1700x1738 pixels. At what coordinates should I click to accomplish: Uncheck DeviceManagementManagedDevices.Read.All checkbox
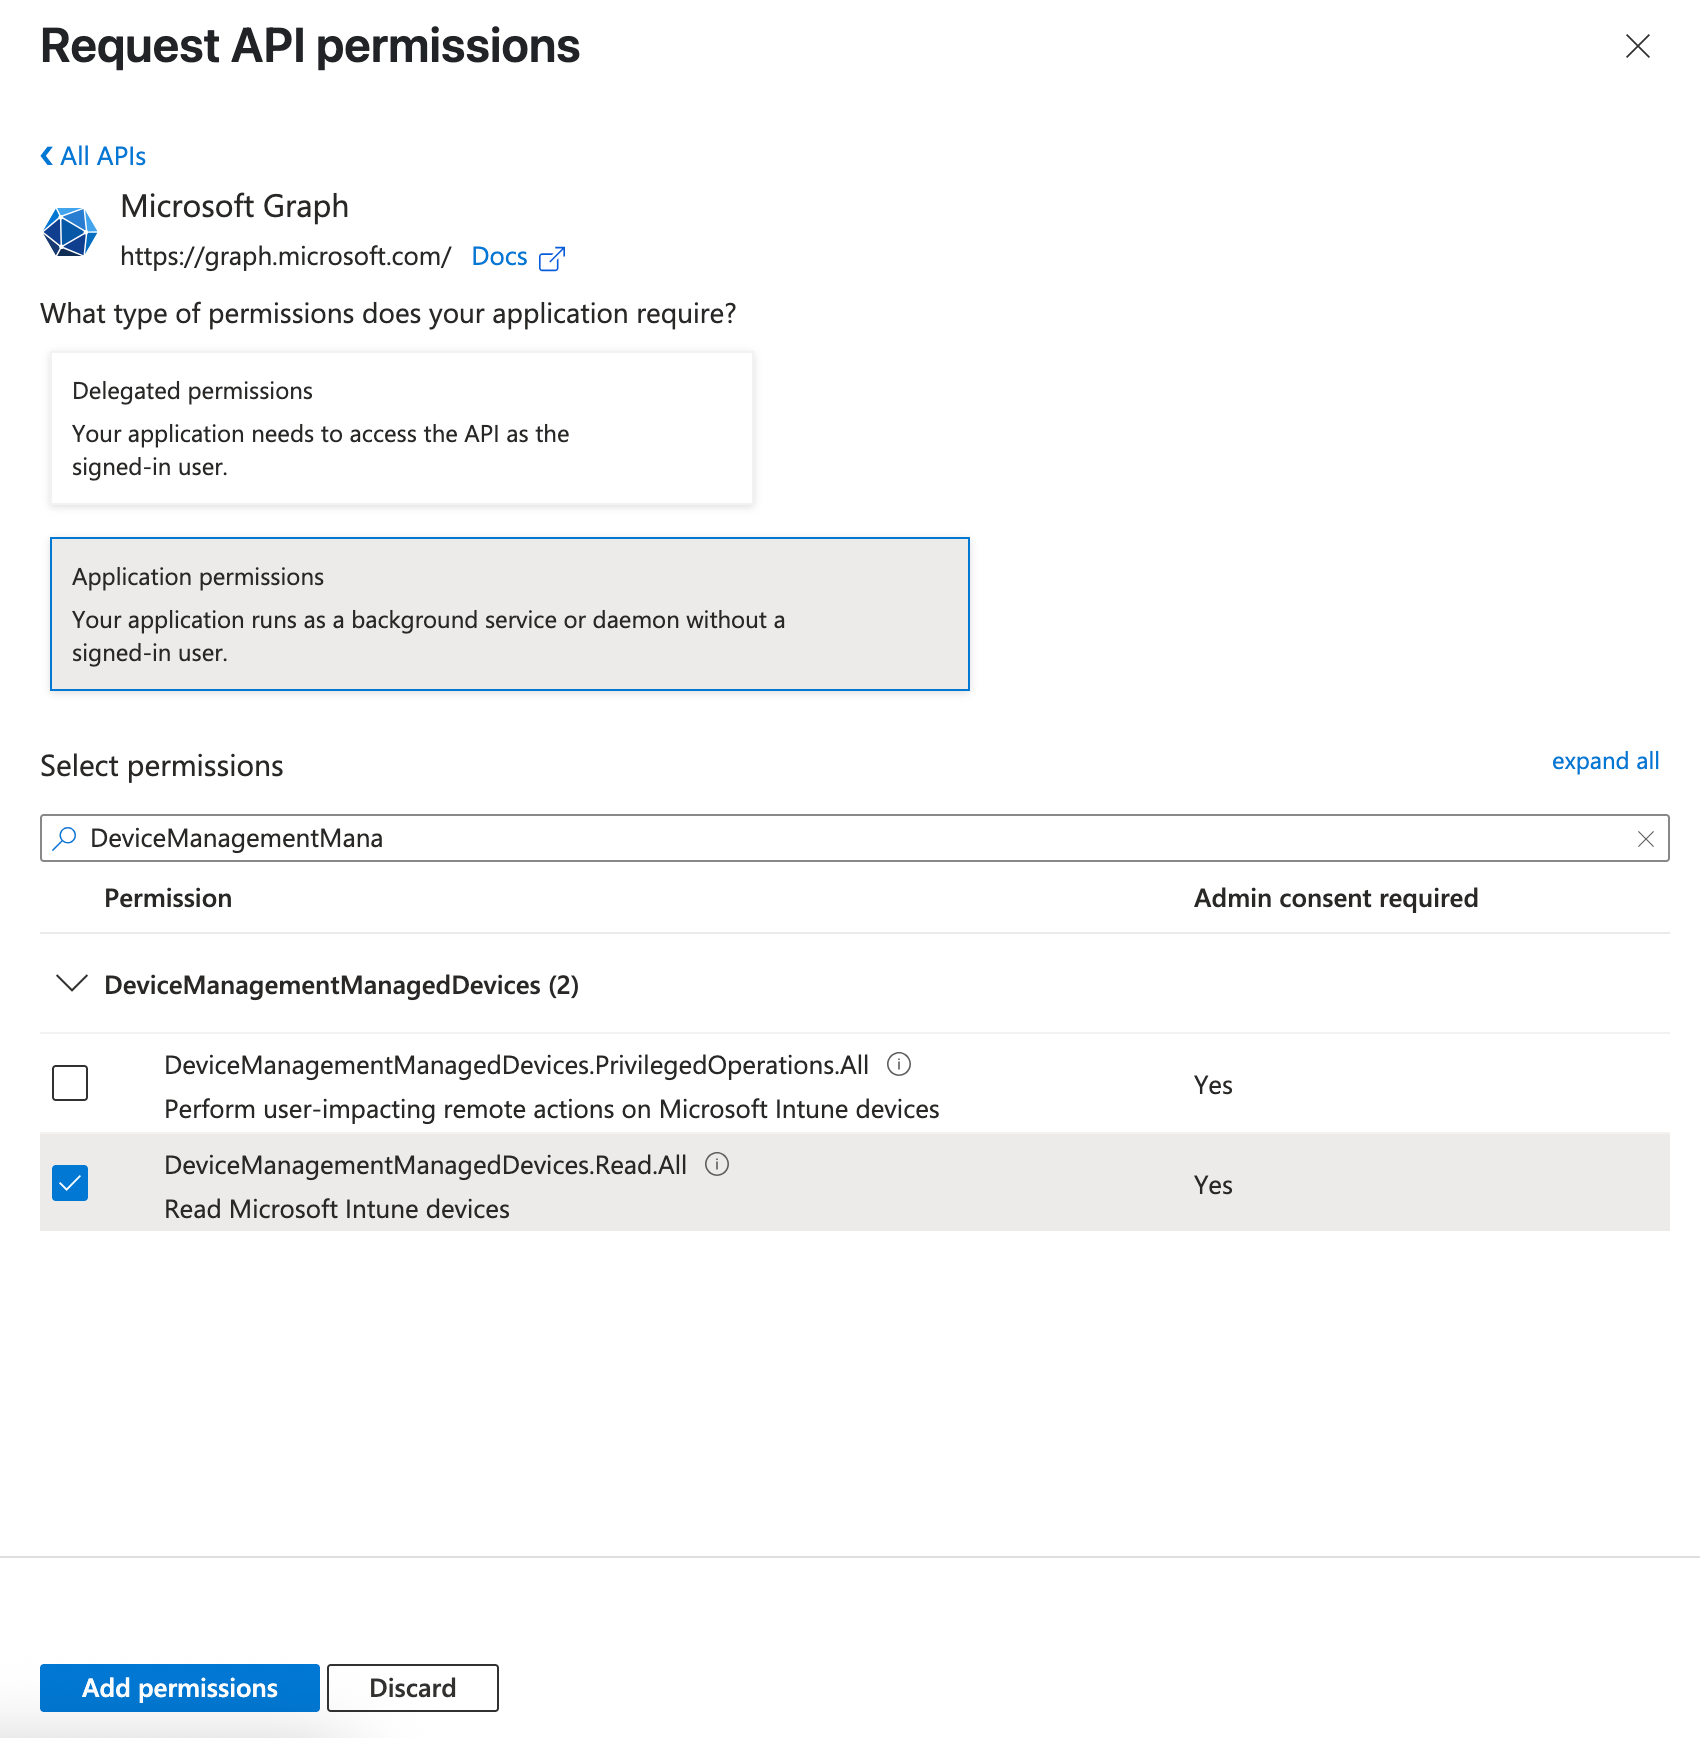(x=70, y=1183)
